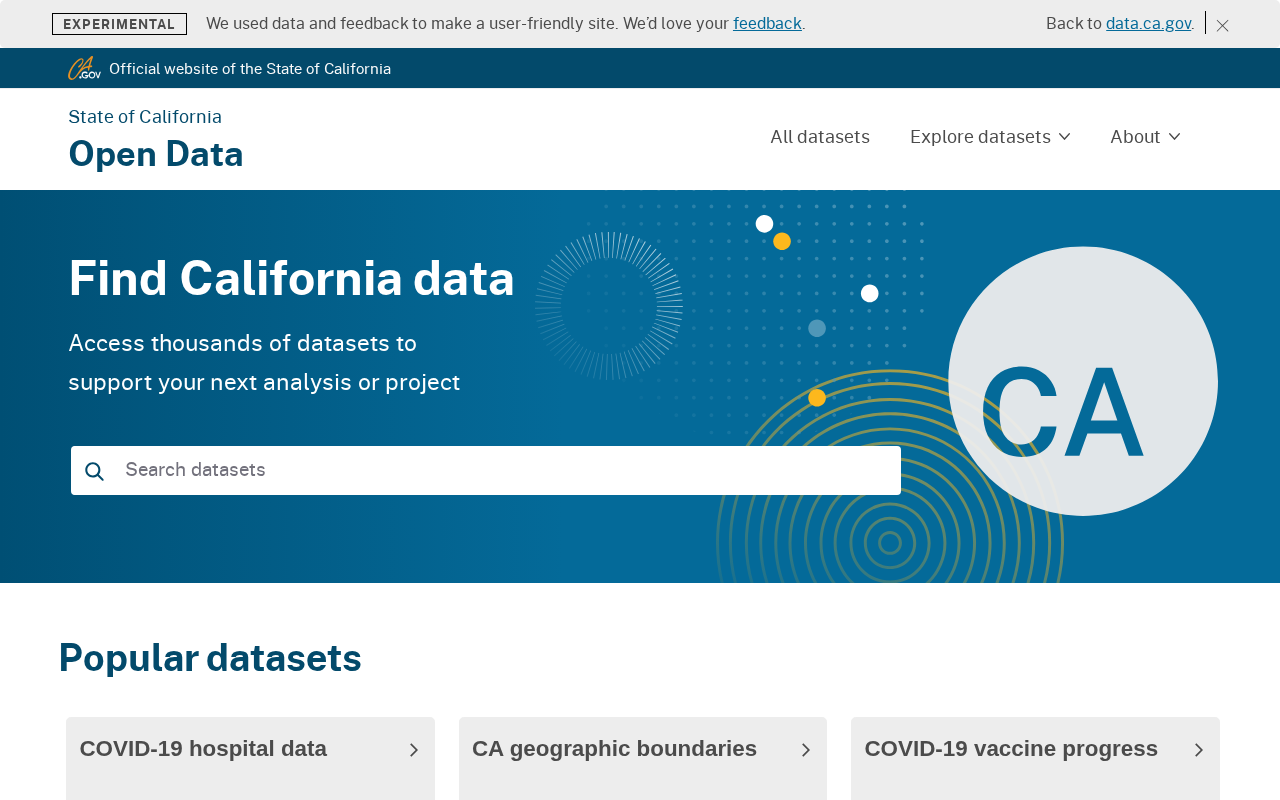
Task: Expand the About menu
Action: click(x=1135, y=137)
